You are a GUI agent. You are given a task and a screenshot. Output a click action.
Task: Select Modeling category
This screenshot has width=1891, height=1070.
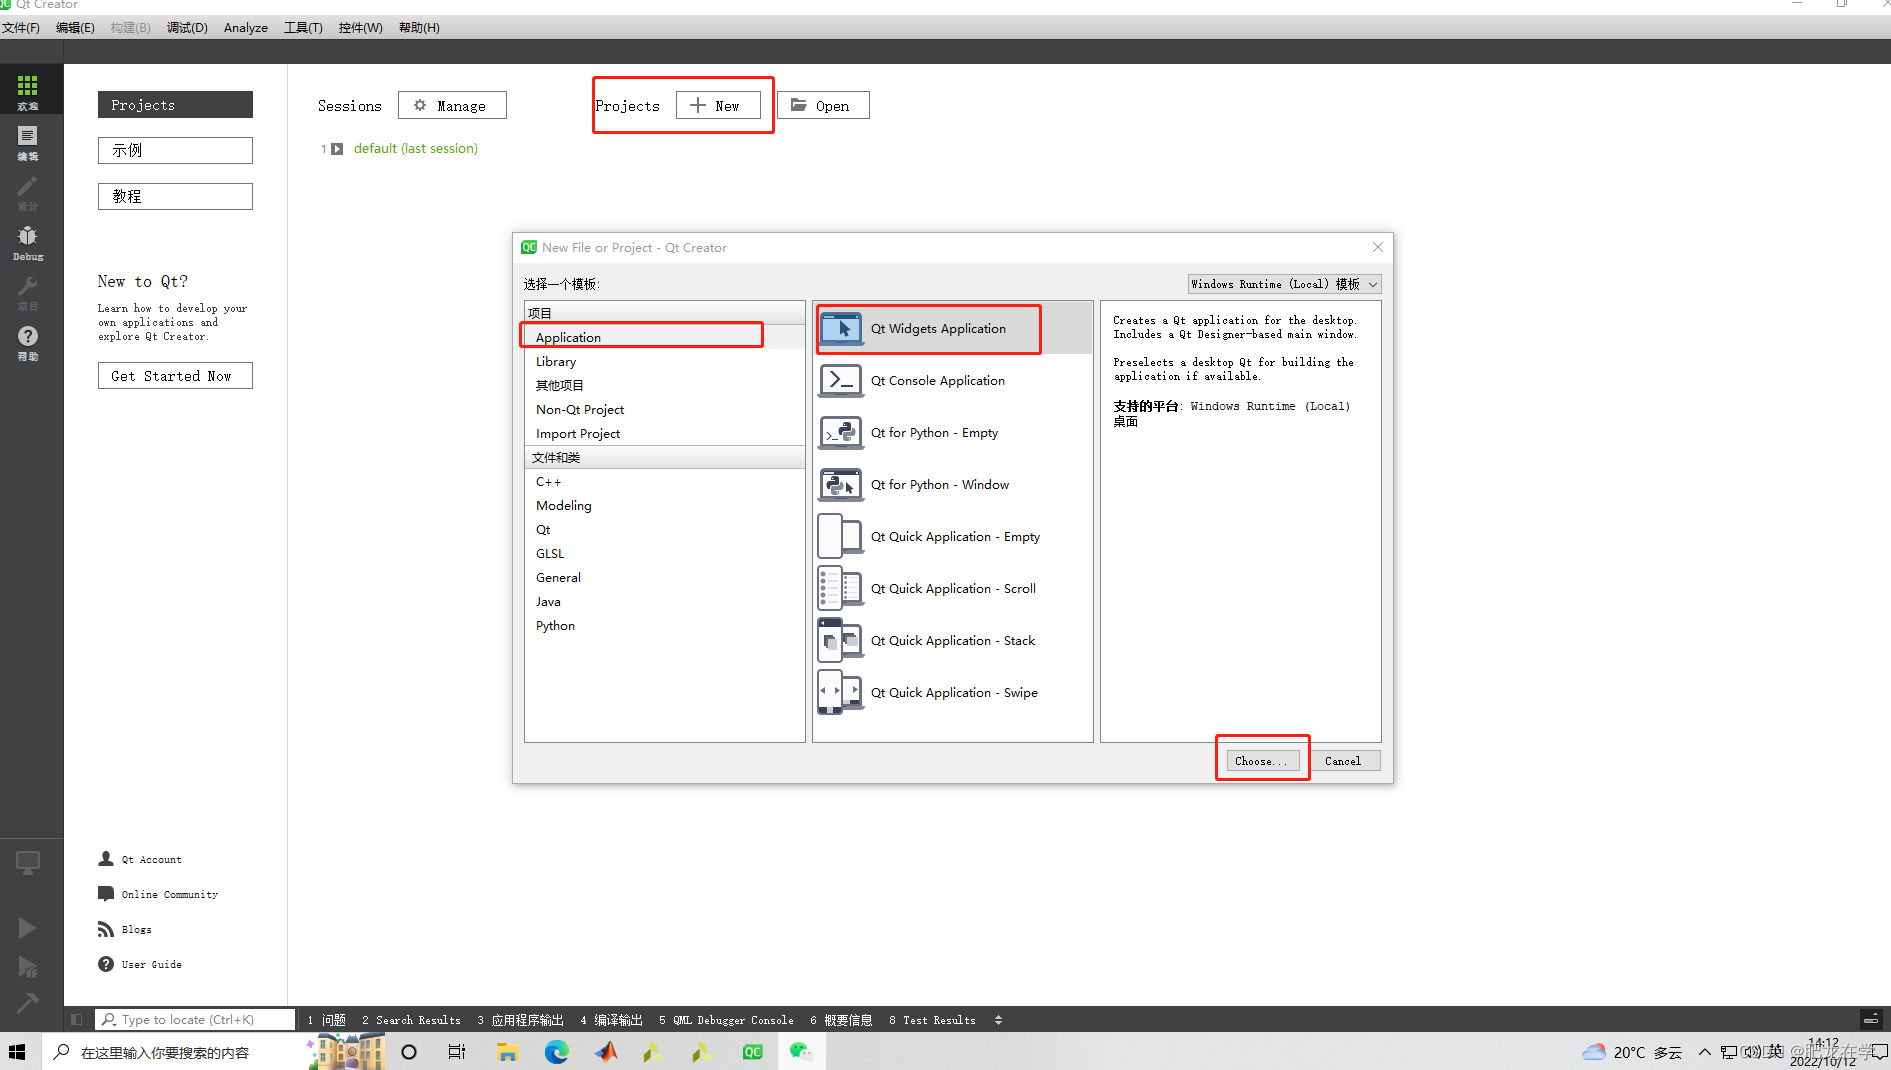click(x=664, y=505)
